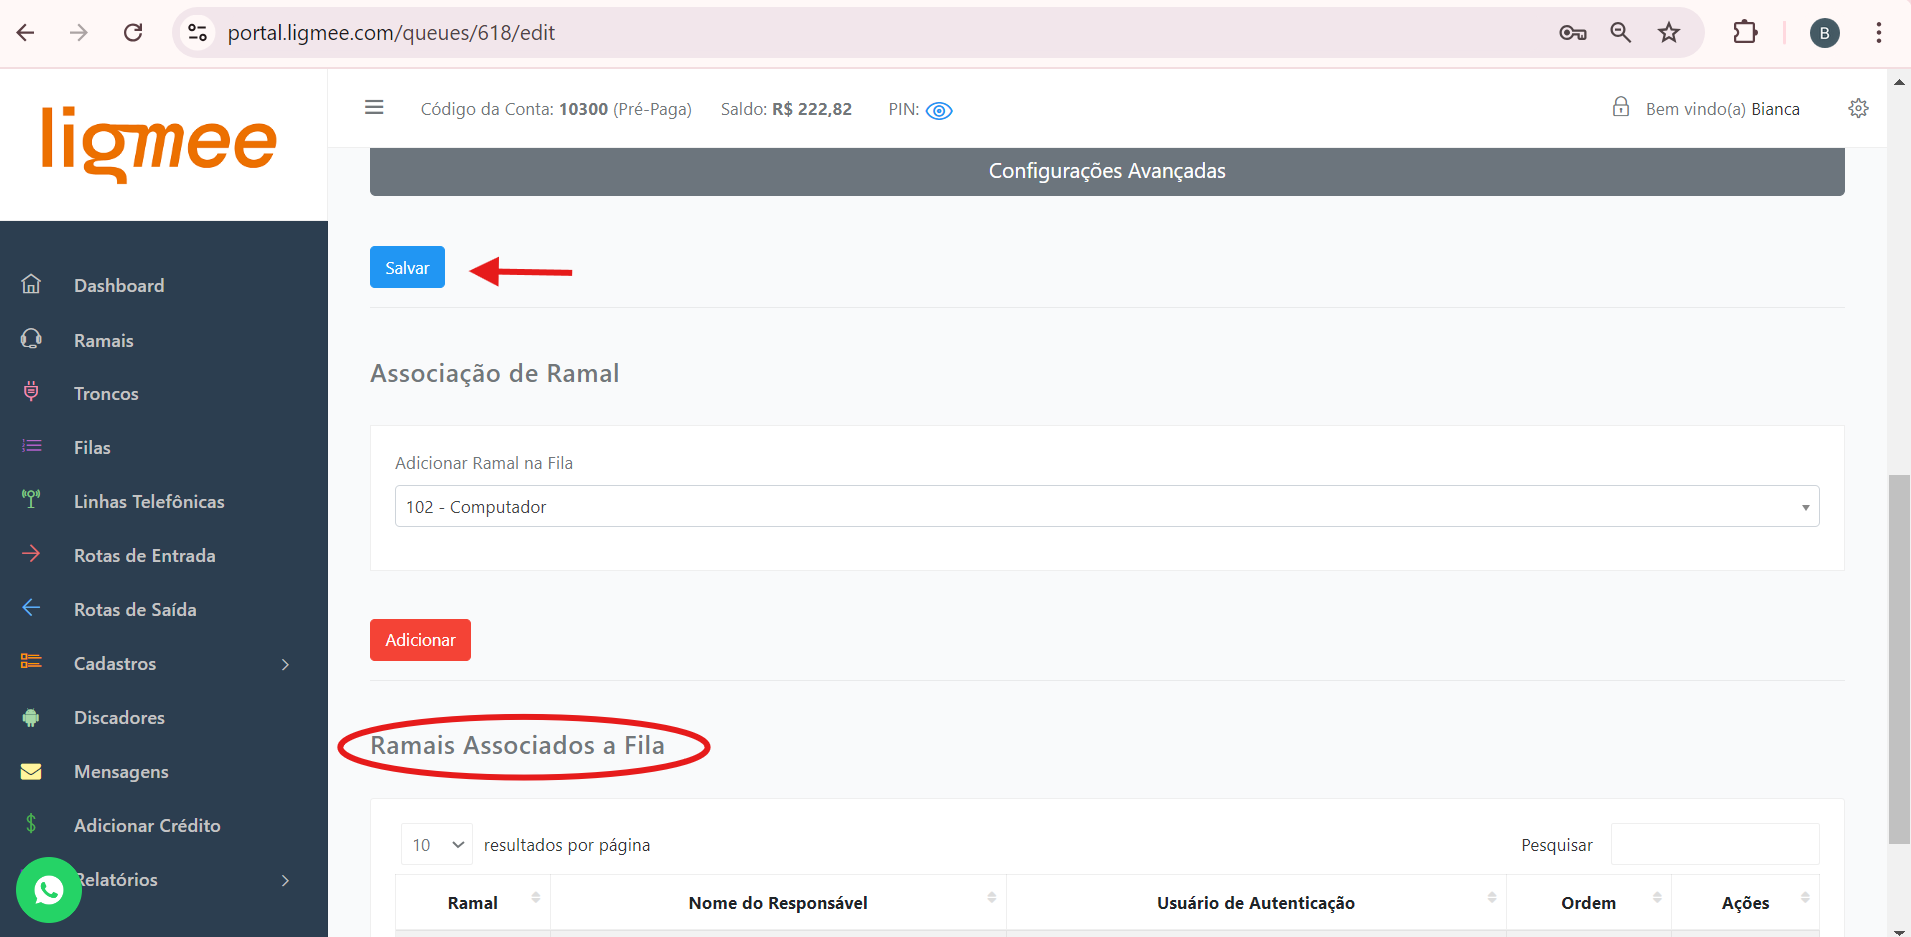
Task: Bookmark page with the star icon
Action: pyautogui.click(x=1669, y=33)
